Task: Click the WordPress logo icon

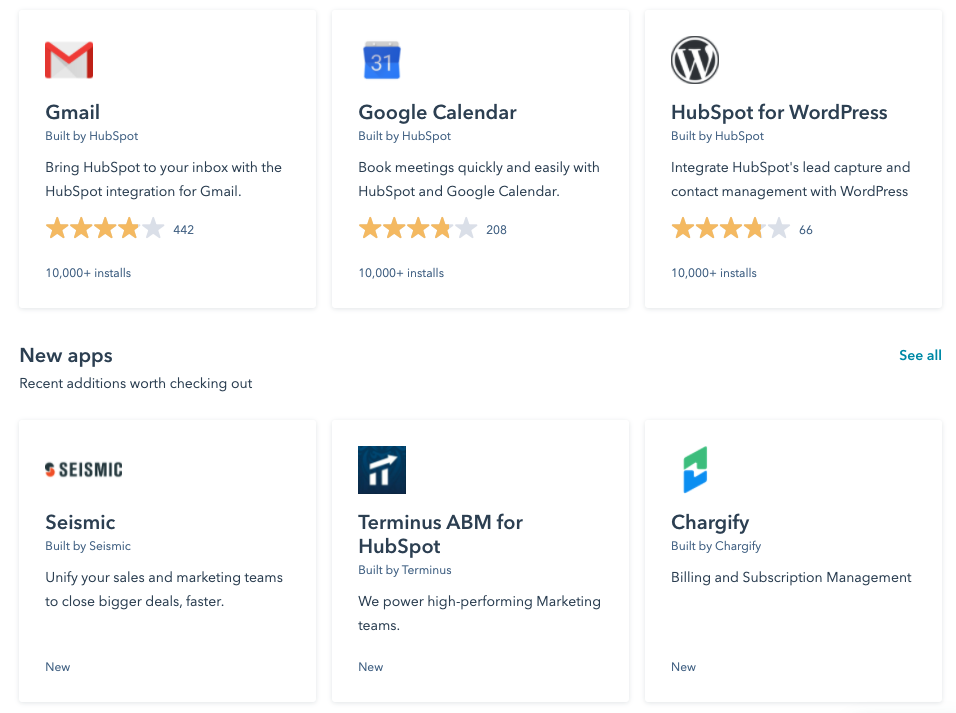Action: pos(694,60)
